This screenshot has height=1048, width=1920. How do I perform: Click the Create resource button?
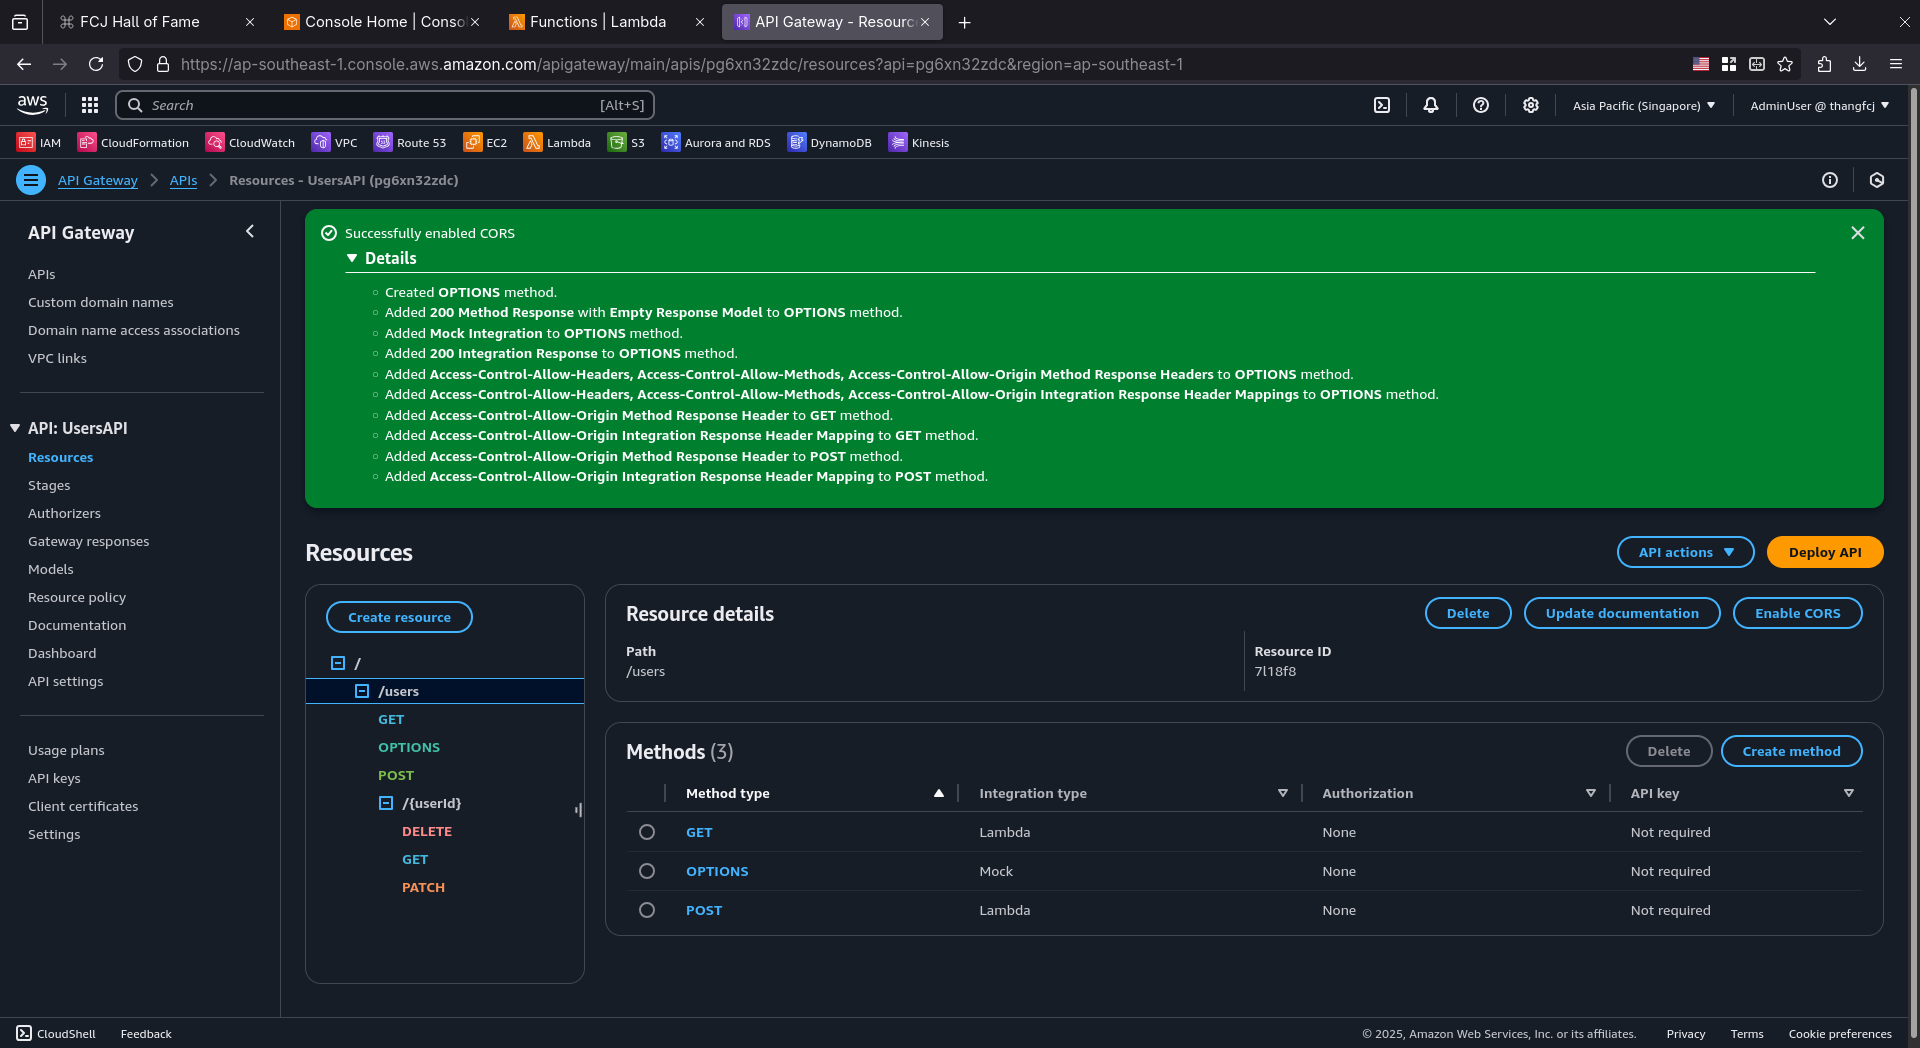pyautogui.click(x=399, y=617)
